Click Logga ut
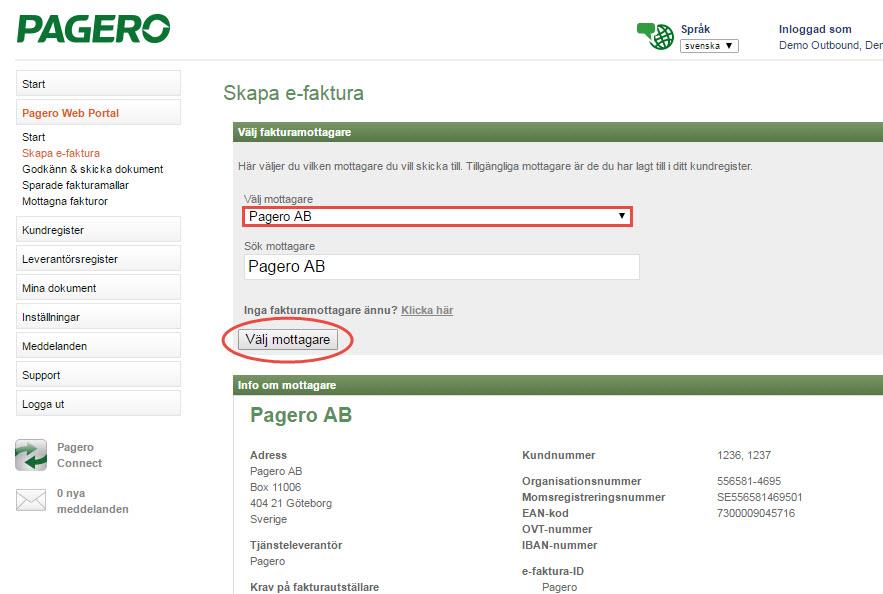Viewport: 883px width, 594px height. click(x=99, y=404)
